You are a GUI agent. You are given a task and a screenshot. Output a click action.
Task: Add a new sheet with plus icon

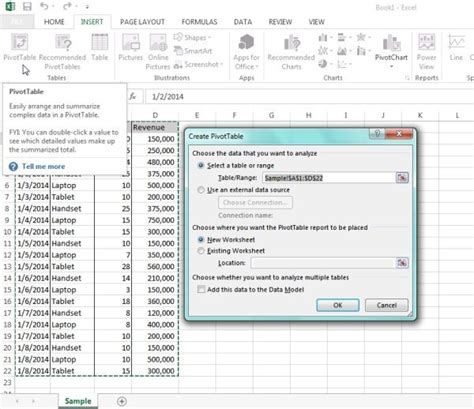click(x=122, y=401)
